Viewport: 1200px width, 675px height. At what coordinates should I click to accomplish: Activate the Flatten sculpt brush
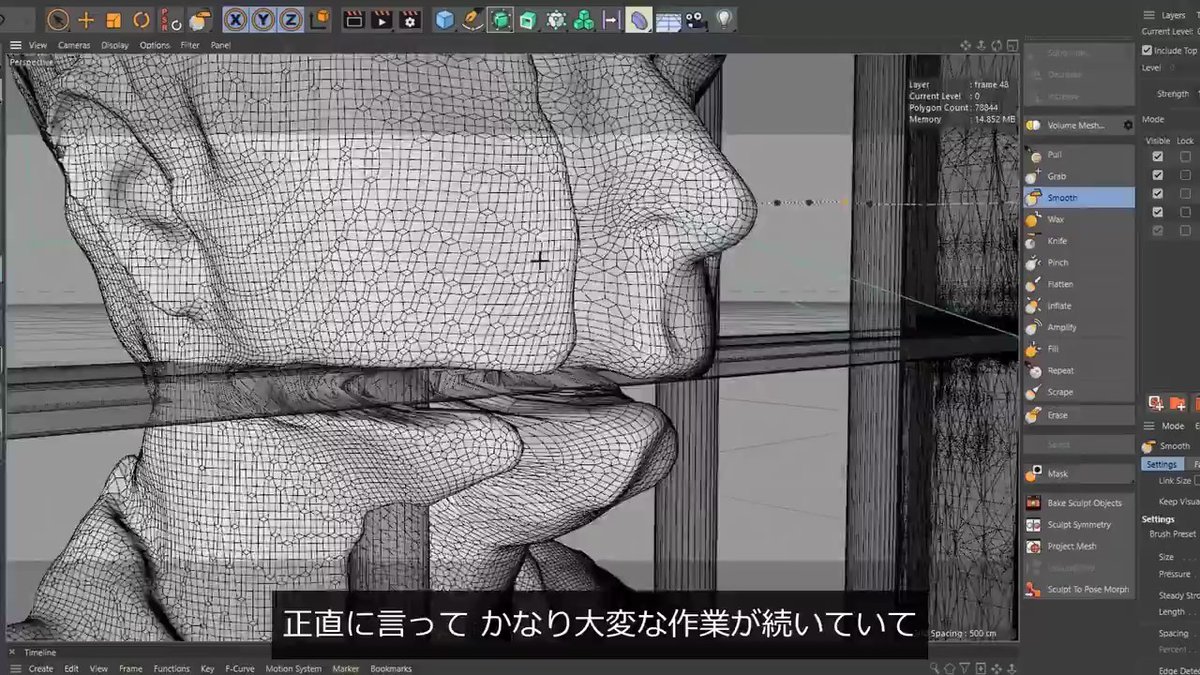coord(1060,284)
